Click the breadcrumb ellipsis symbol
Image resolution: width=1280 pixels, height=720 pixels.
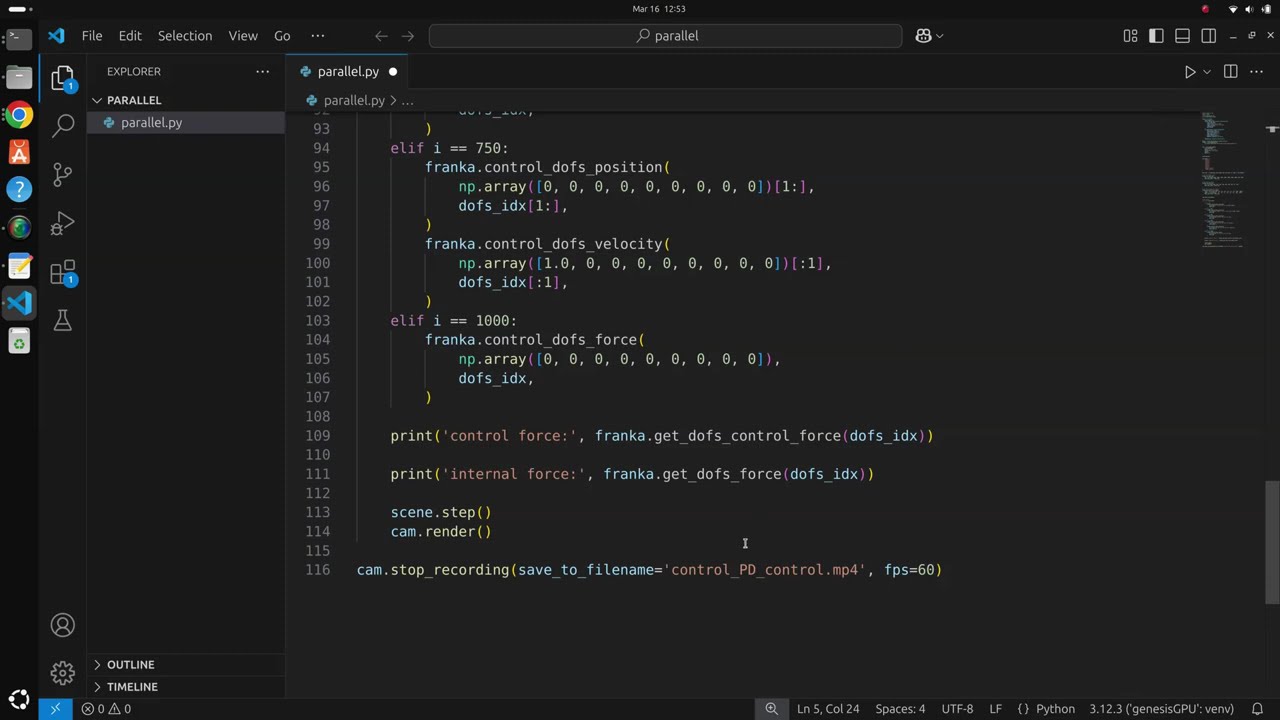407,101
